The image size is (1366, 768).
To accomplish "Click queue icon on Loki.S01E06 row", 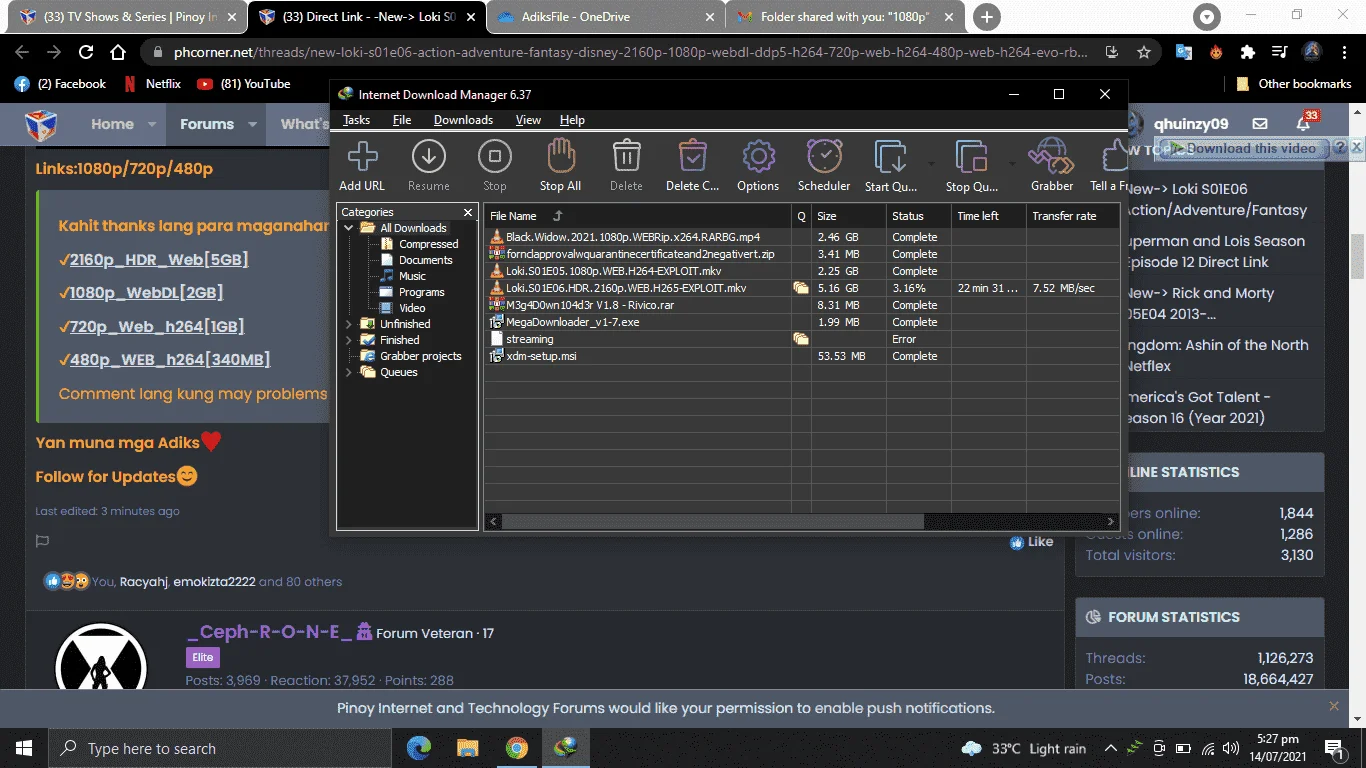I will click(800, 288).
